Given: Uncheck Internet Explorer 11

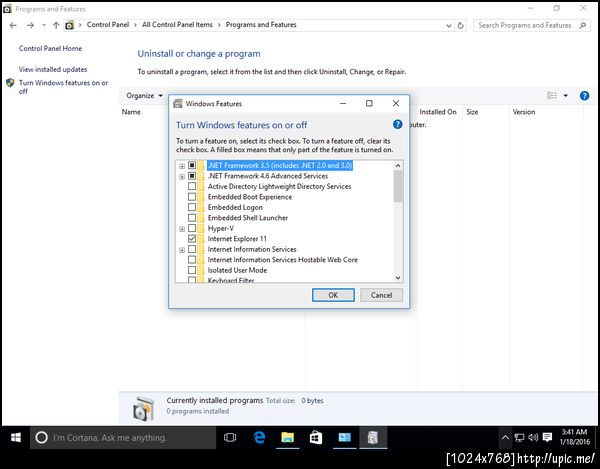Looking at the screenshot, I should coord(192,239).
